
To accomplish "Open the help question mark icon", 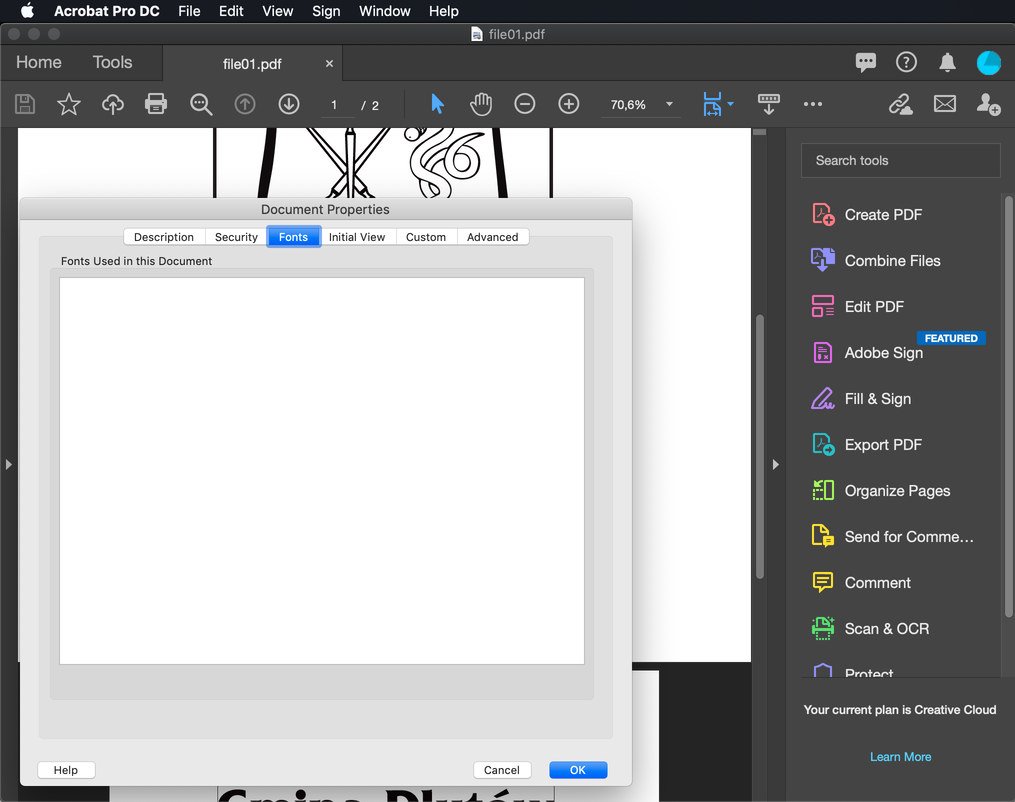I will pos(906,62).
